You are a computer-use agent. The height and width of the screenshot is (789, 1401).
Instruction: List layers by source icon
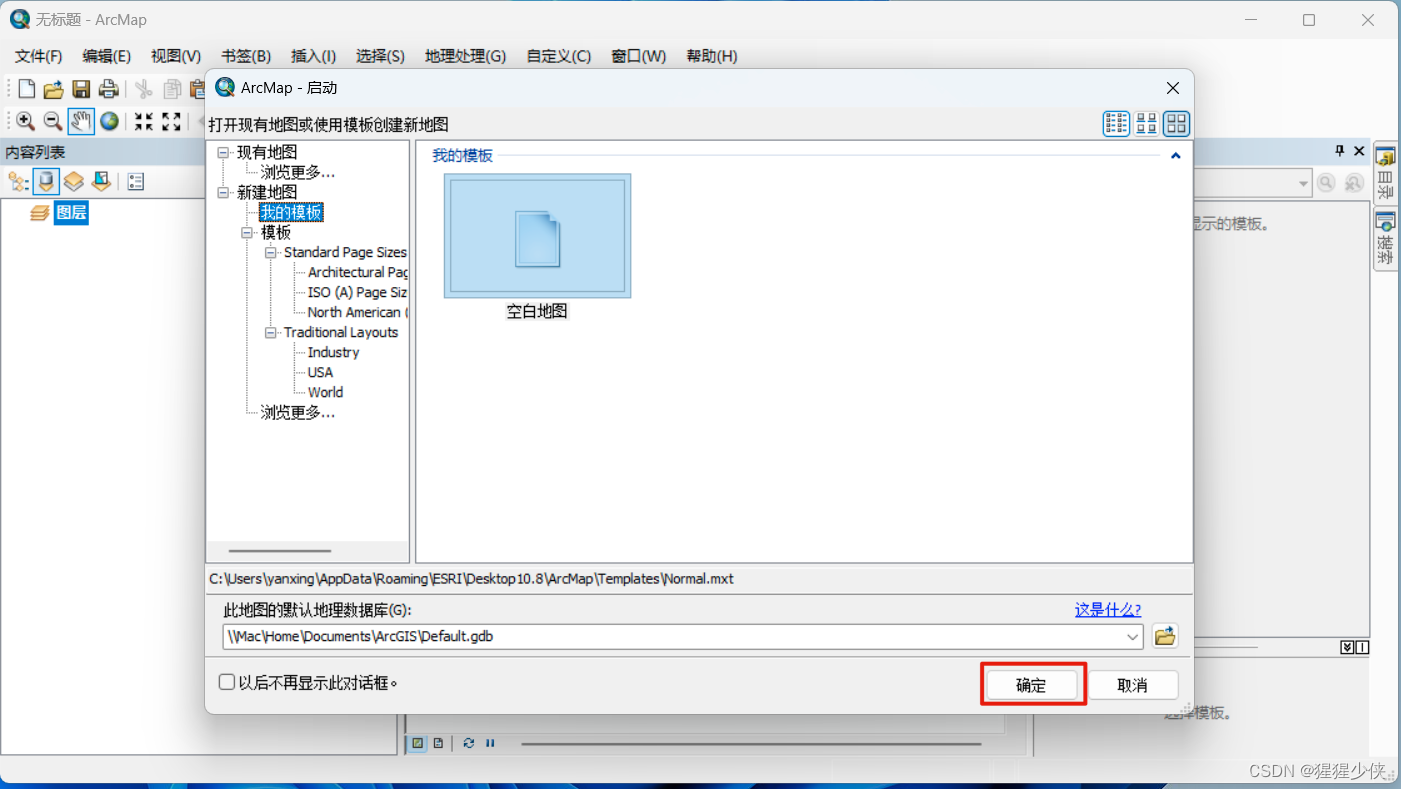coord(46,181)
